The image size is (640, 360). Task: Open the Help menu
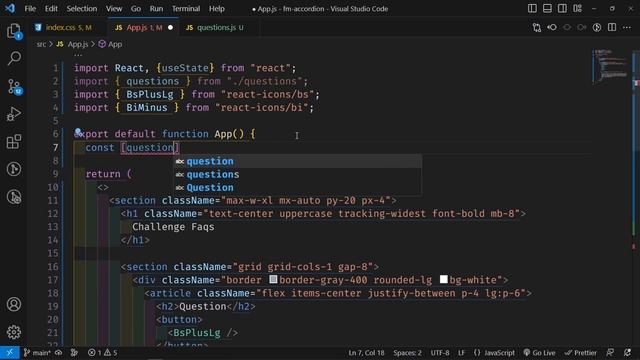click(217, 9)
